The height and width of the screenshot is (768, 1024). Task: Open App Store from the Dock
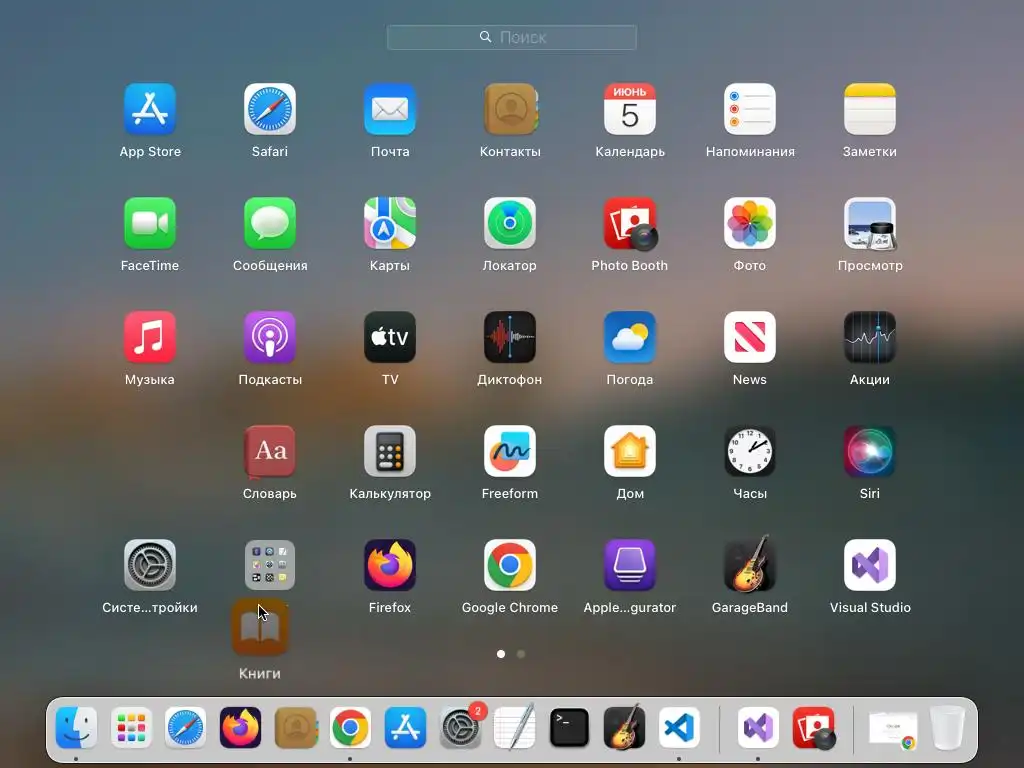405,728
